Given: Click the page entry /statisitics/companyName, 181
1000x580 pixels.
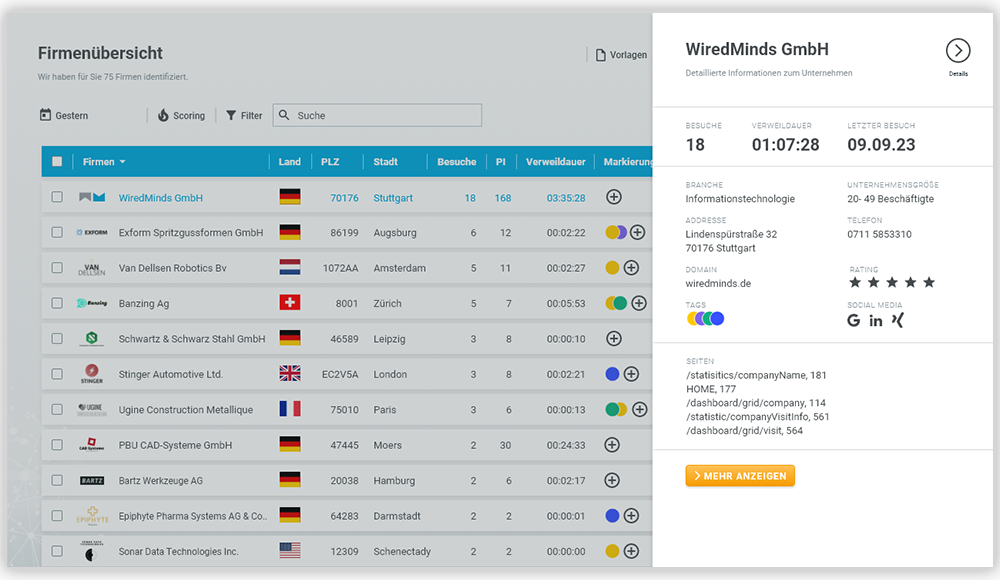Looking at the screenshot, I should click(756, 375).
